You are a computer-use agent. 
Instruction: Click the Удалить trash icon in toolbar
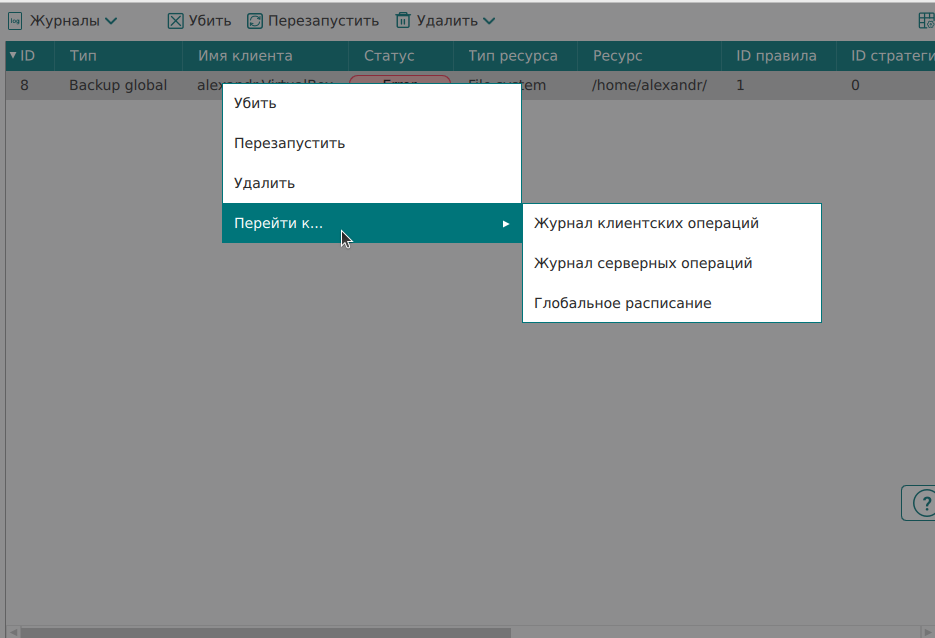[403, 20]
